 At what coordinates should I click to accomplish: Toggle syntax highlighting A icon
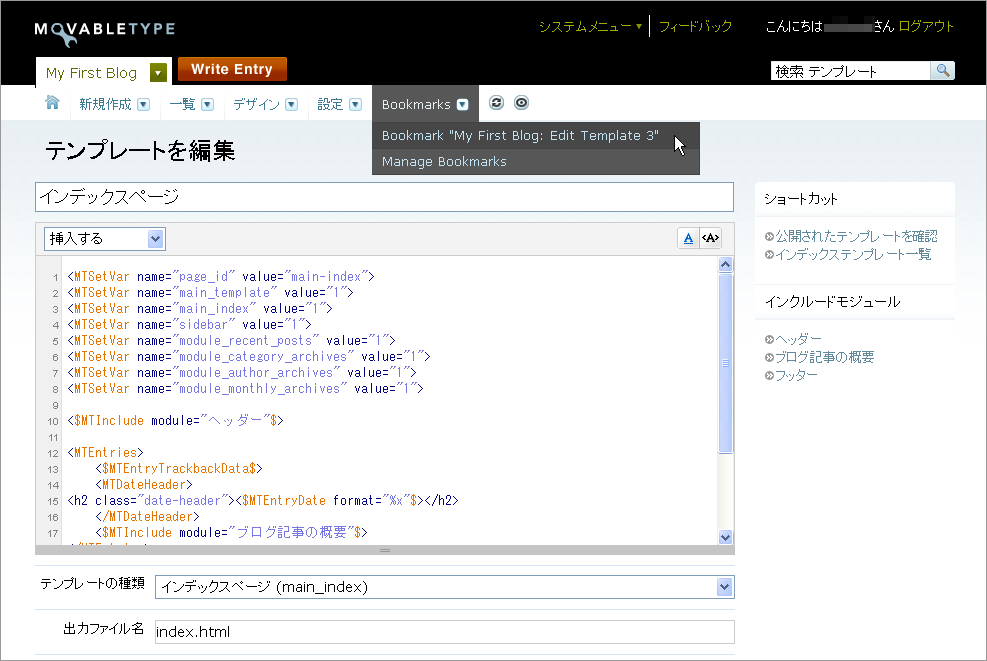point(688,238)
